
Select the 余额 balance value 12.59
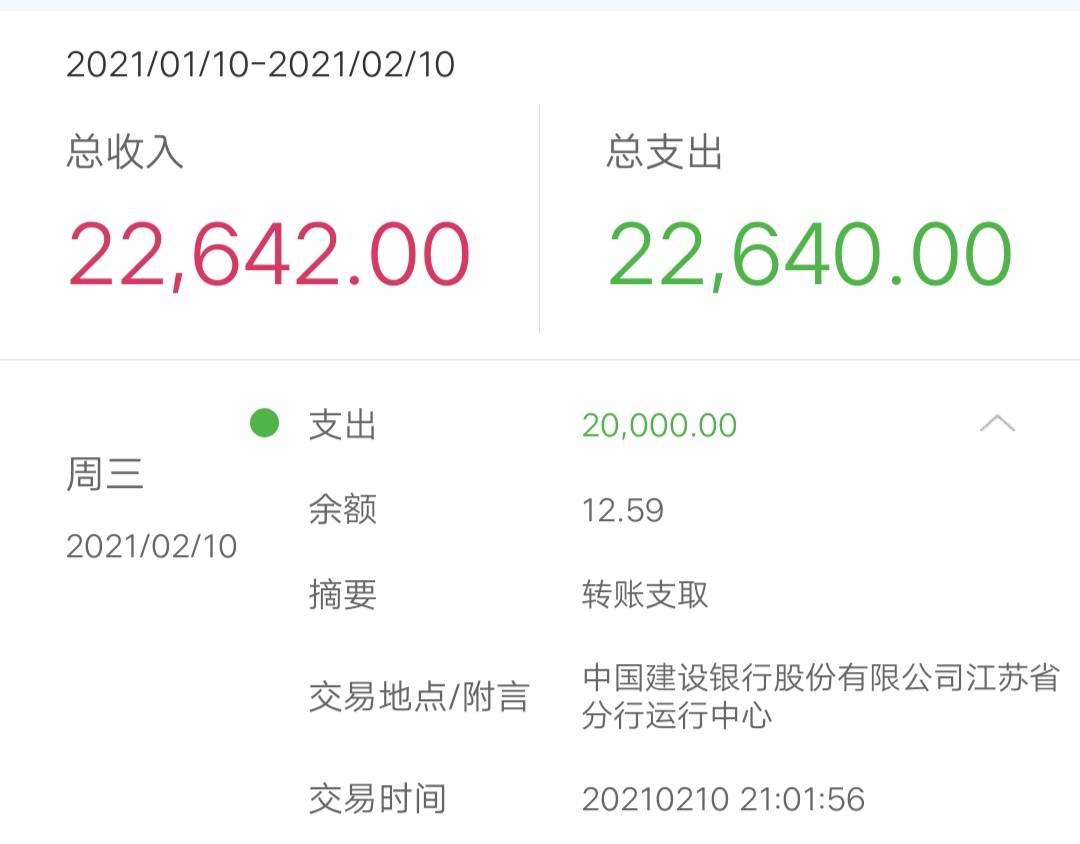point(622,510)
